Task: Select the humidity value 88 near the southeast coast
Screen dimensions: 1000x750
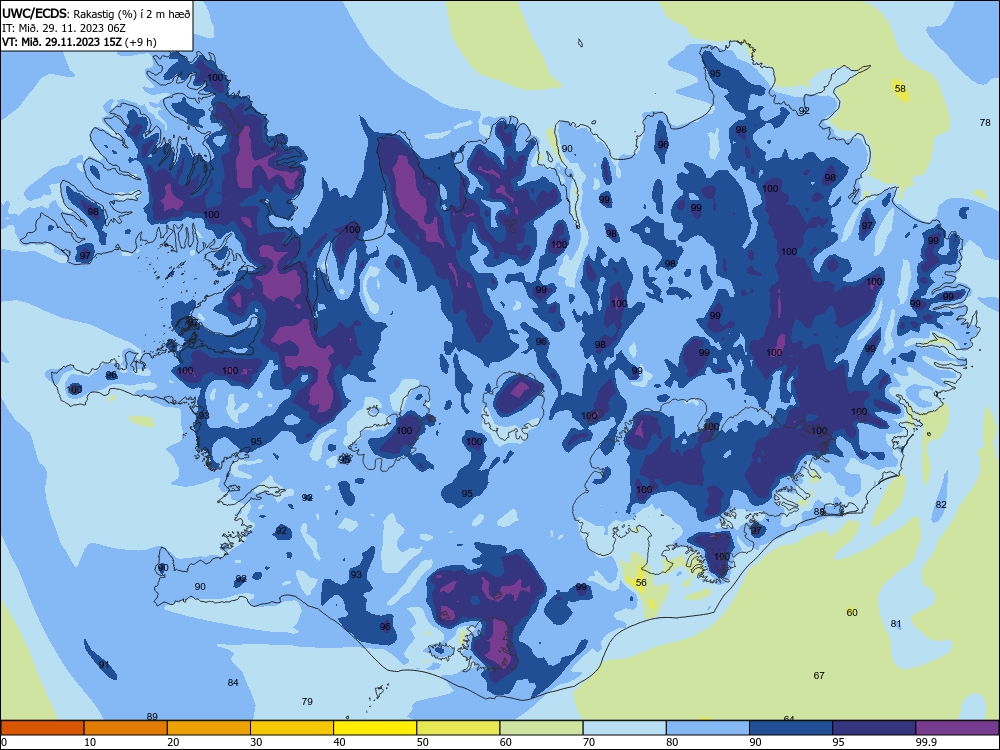Action: pyautogui.click(x=819, y=511)
